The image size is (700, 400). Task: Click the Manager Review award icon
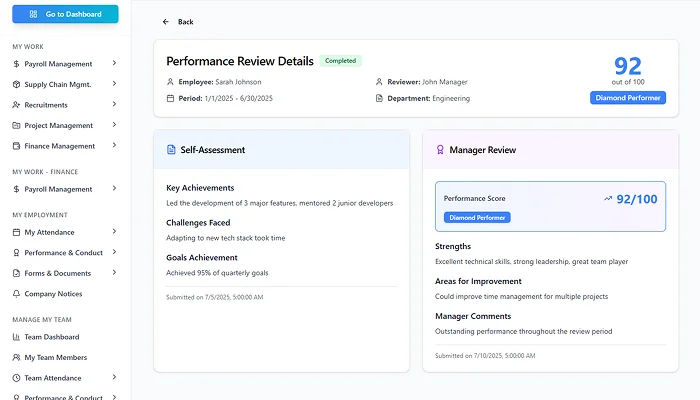pos(440,150)
